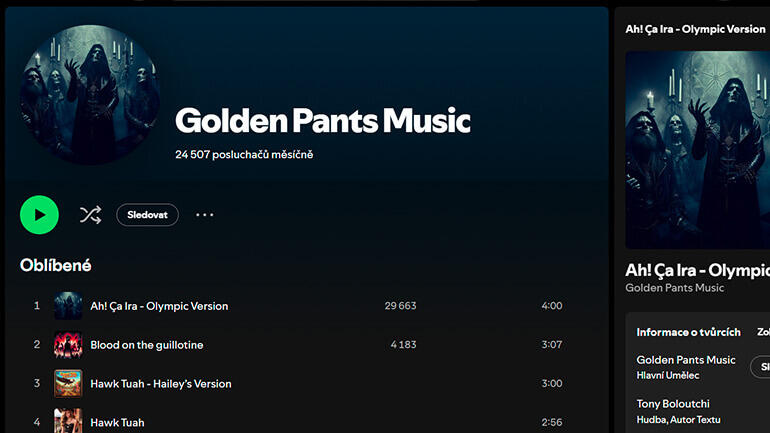Click the Golden Pants Music artist heading
The image size is (770, 433).
pos(322,121)
